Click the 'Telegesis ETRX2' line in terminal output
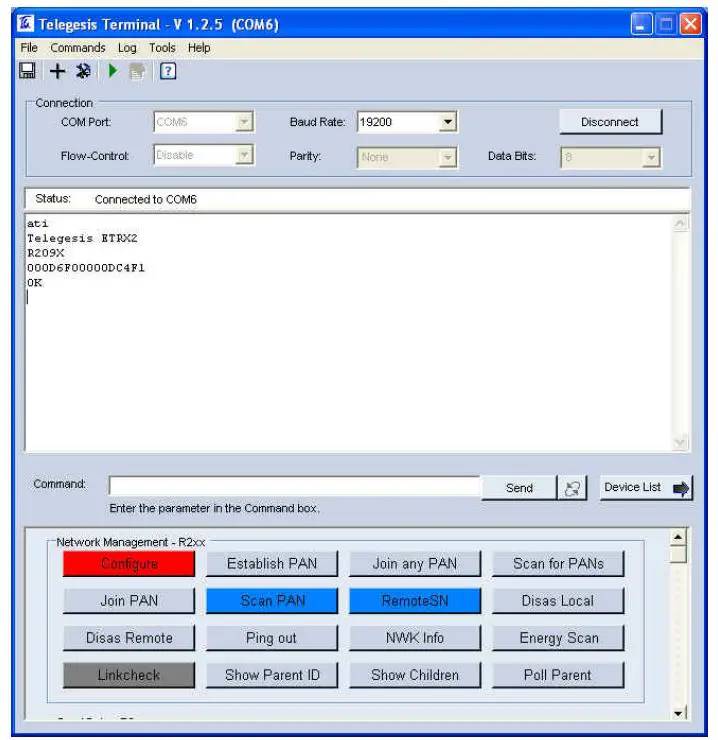Viewport: 718px width, 740px height. pyautogui.click(x=82, y=238)
